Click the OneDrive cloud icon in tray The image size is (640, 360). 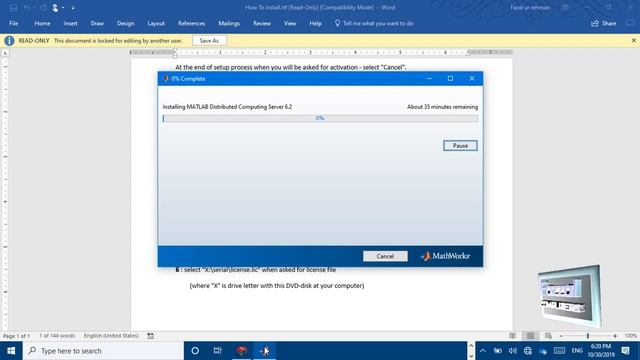click(543, 351)
